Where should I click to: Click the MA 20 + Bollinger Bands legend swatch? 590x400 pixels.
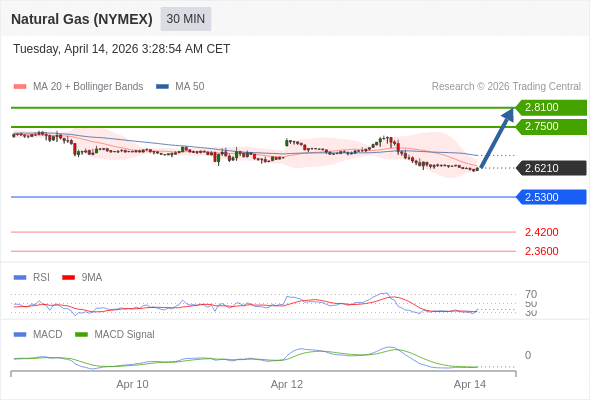click(x=20, y=87)
